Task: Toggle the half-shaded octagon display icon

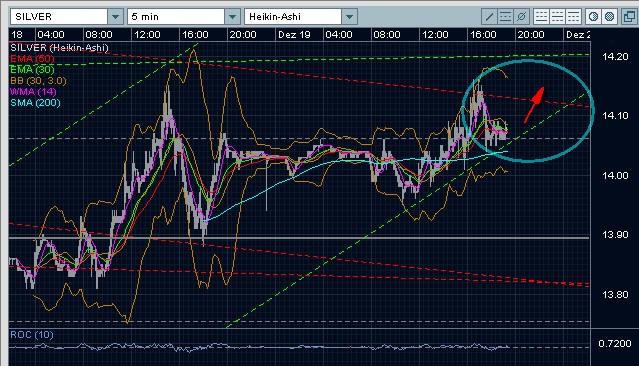Action: pyautogui.click(x=593, y=17)
